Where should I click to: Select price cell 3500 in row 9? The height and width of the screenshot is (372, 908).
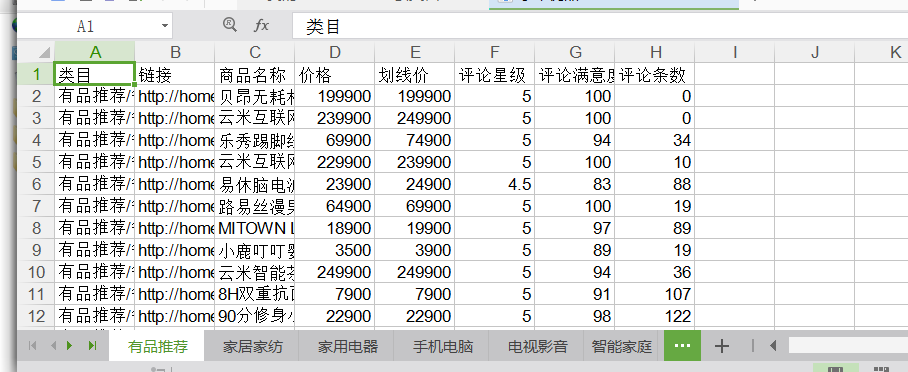335,250
